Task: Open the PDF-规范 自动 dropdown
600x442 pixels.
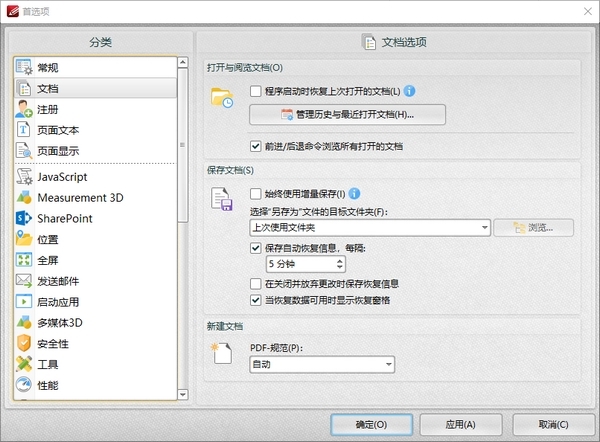Action: tap(322, 364)
